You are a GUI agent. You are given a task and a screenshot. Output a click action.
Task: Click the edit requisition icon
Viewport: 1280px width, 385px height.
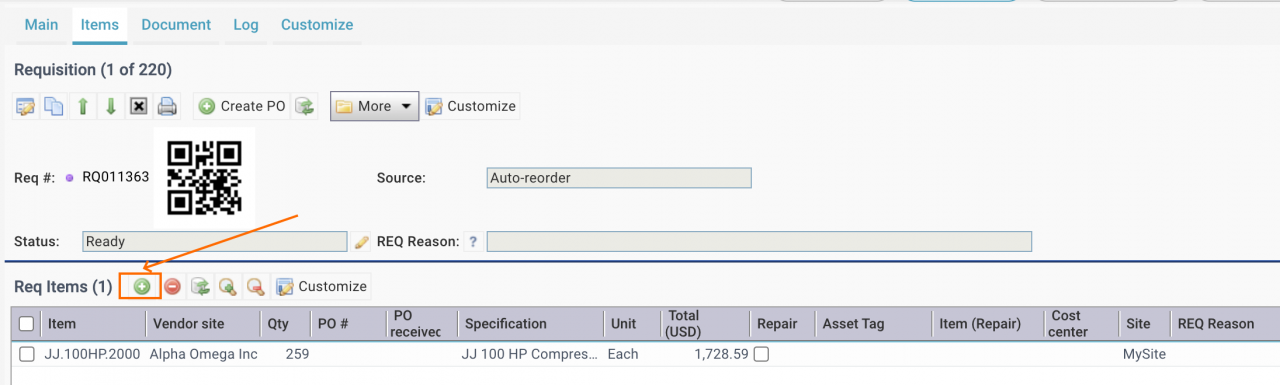26,106
